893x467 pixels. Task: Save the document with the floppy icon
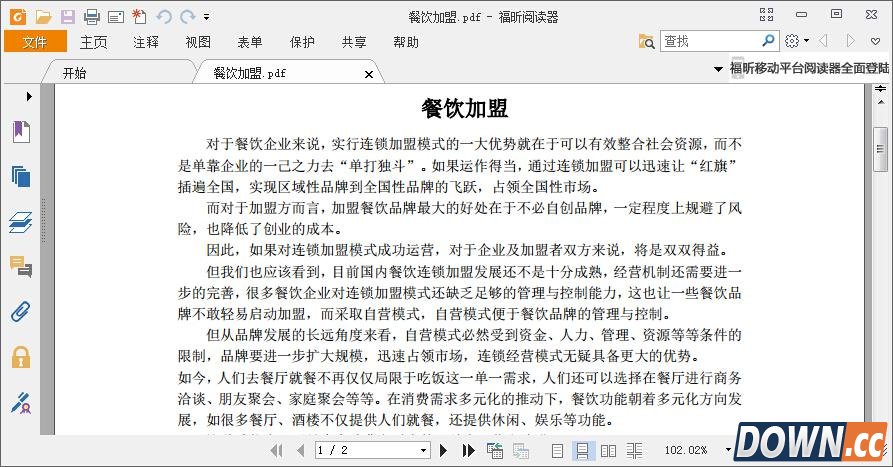click(68, 17)
